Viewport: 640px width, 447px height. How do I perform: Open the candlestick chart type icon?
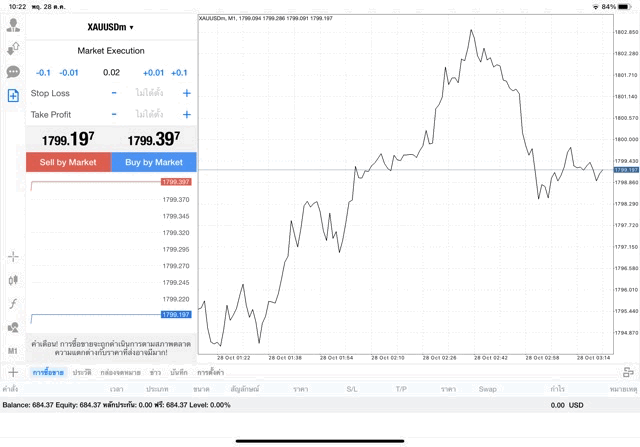(13, 281)
